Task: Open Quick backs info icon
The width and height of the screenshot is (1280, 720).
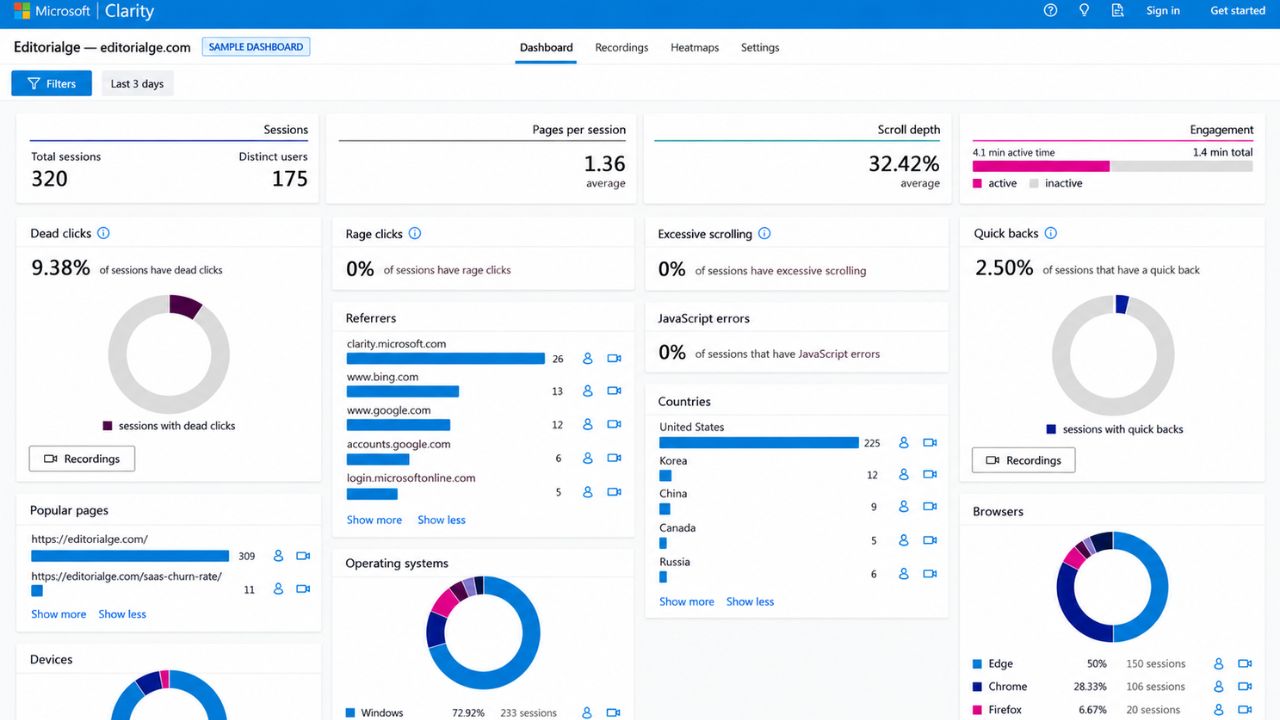Action: (x=1051, y=233)
